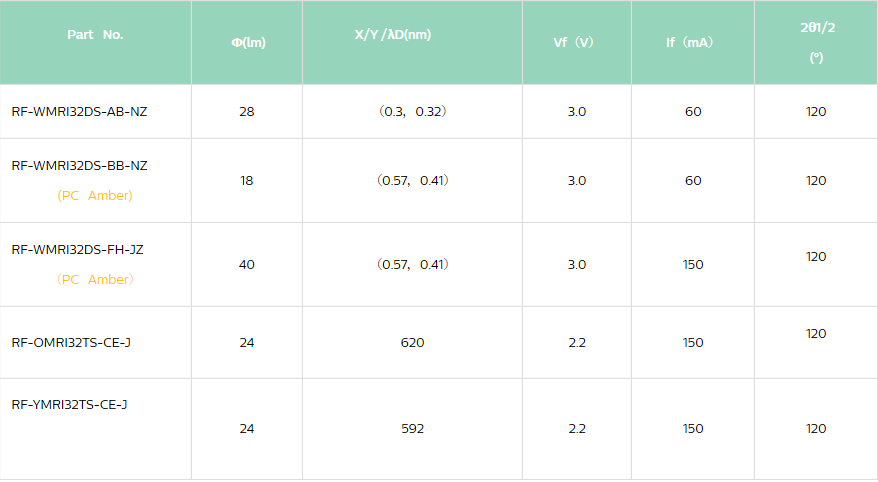This screenshot has height=482, width=878.
Task: Click the Vf (V) column header
Action: point(574,42)
